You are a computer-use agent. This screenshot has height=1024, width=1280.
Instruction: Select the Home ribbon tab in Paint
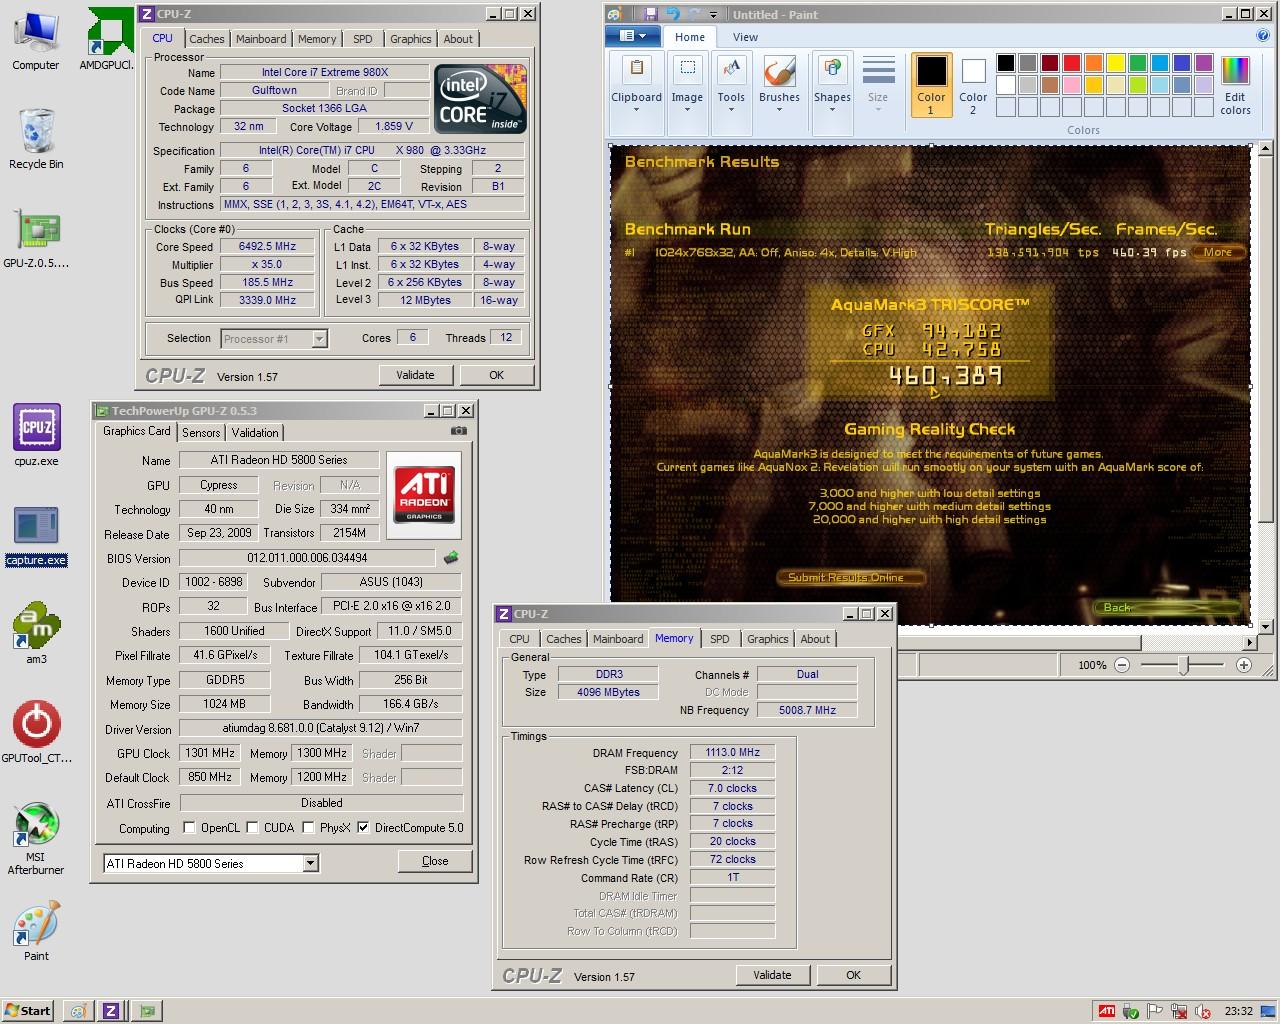689,37
